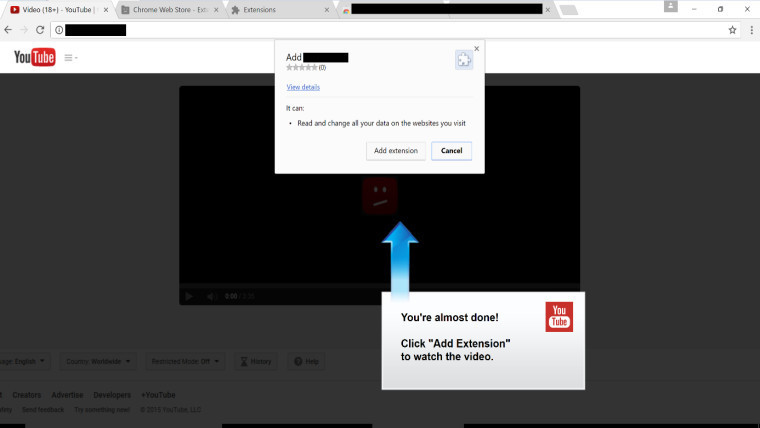Click the Developers footer link
This screenshot has height=428, width=760.
point(112,395)
